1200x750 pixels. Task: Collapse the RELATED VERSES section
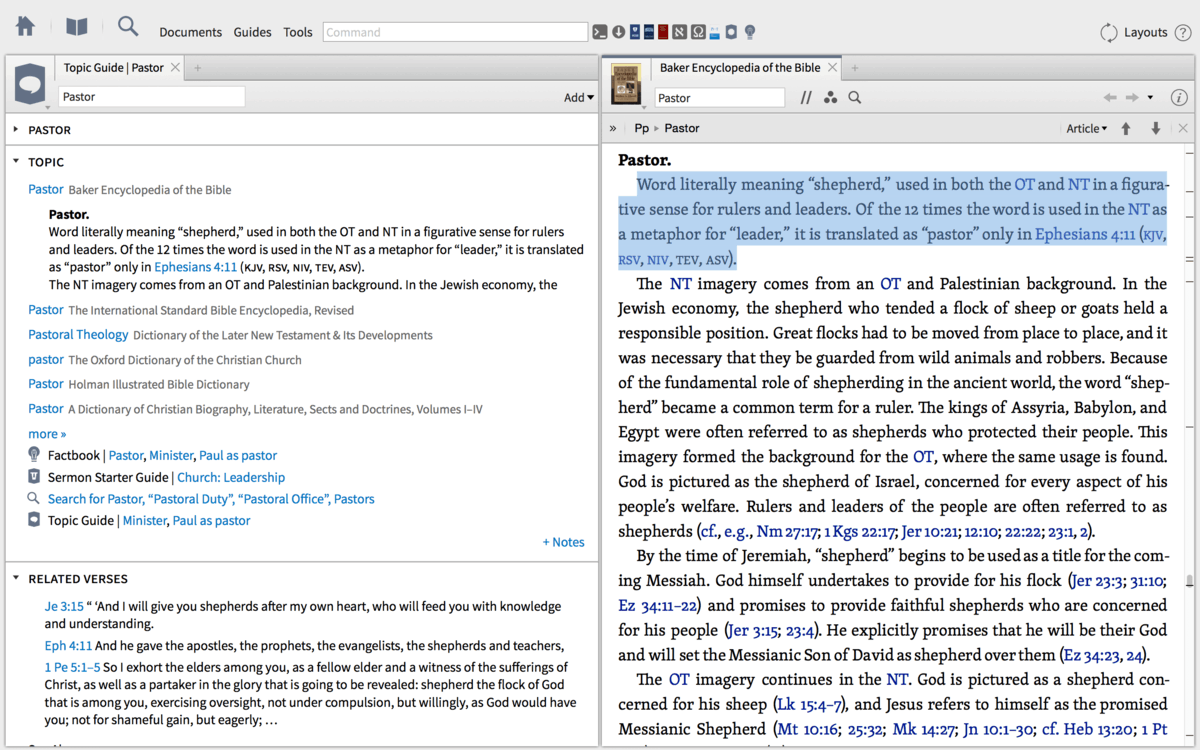pyautogui.click(x=16, y=579)
